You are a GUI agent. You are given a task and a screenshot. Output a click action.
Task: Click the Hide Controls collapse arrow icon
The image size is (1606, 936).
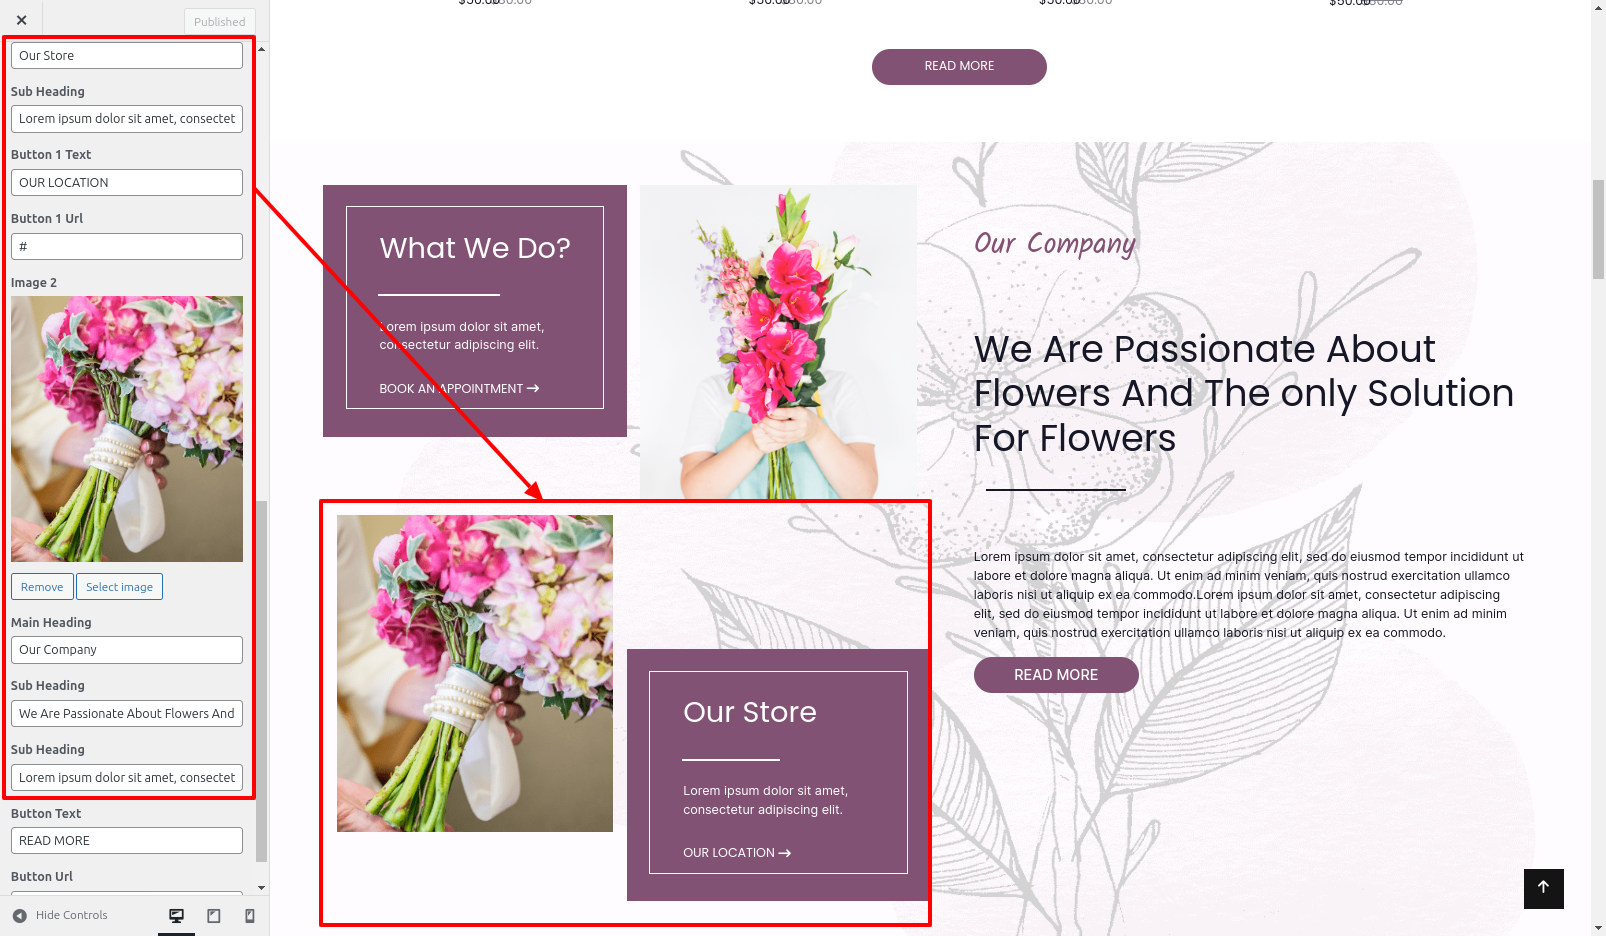pyautogui.click(x=20, y=916)
